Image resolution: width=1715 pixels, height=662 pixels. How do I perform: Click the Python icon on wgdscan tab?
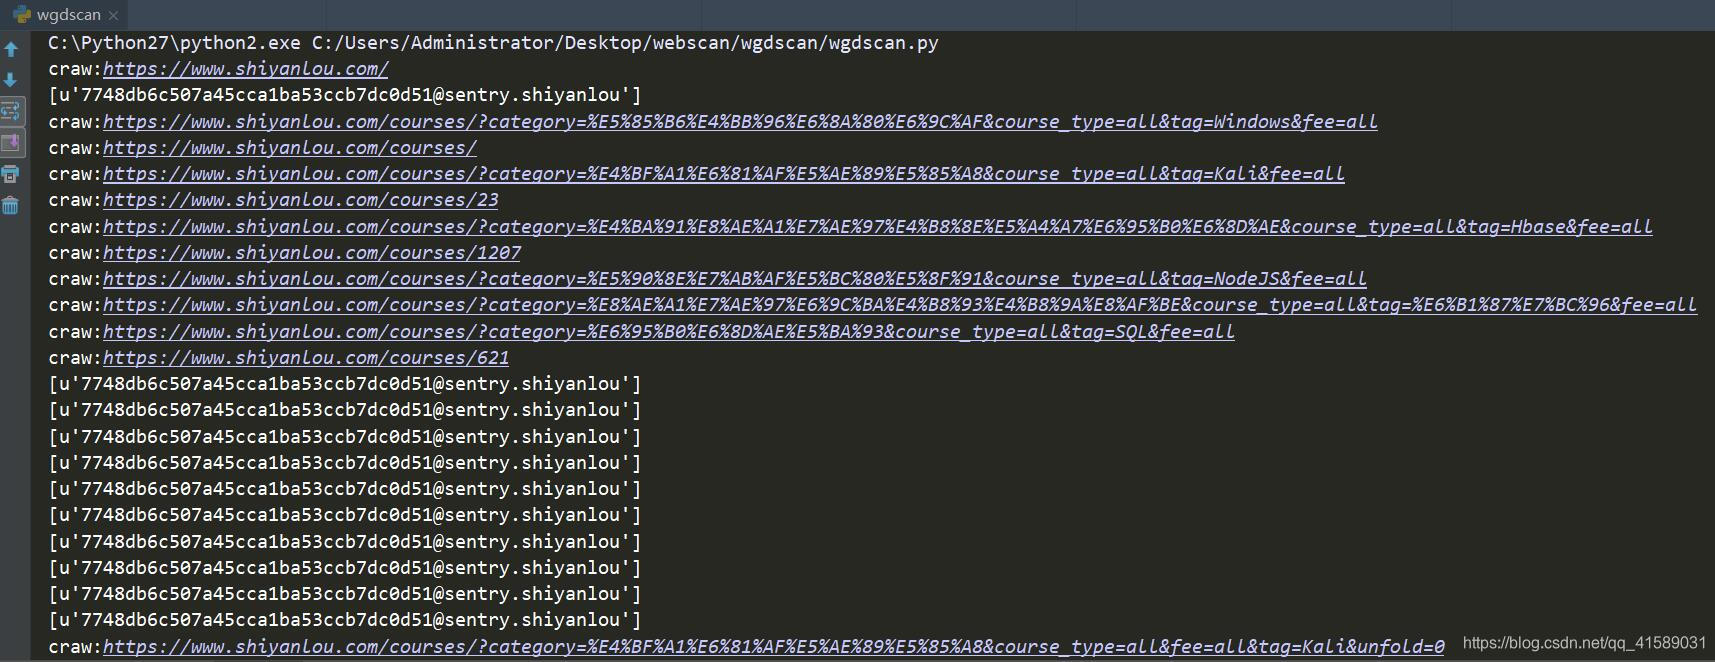(x=22, y=14)
